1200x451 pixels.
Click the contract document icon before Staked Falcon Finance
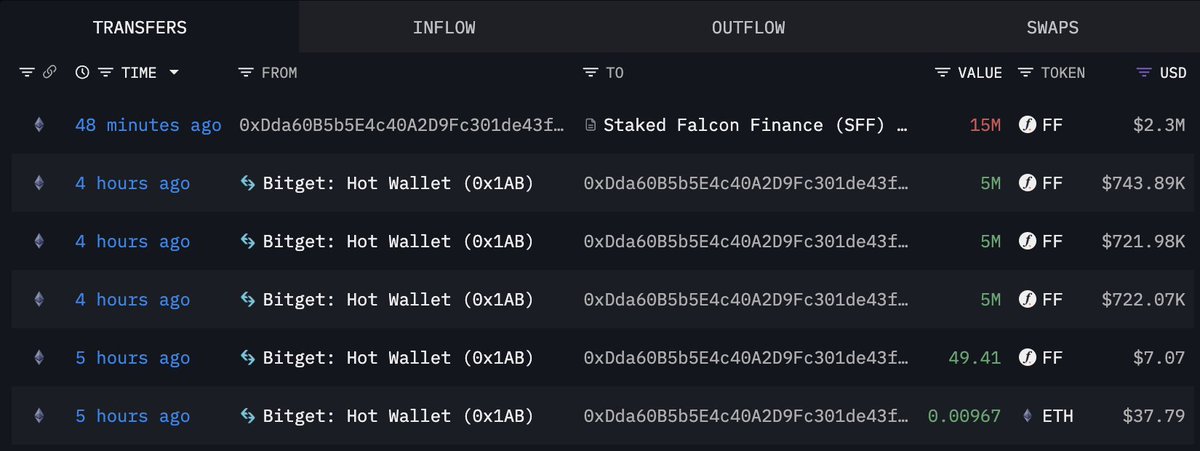coord(590,126)
